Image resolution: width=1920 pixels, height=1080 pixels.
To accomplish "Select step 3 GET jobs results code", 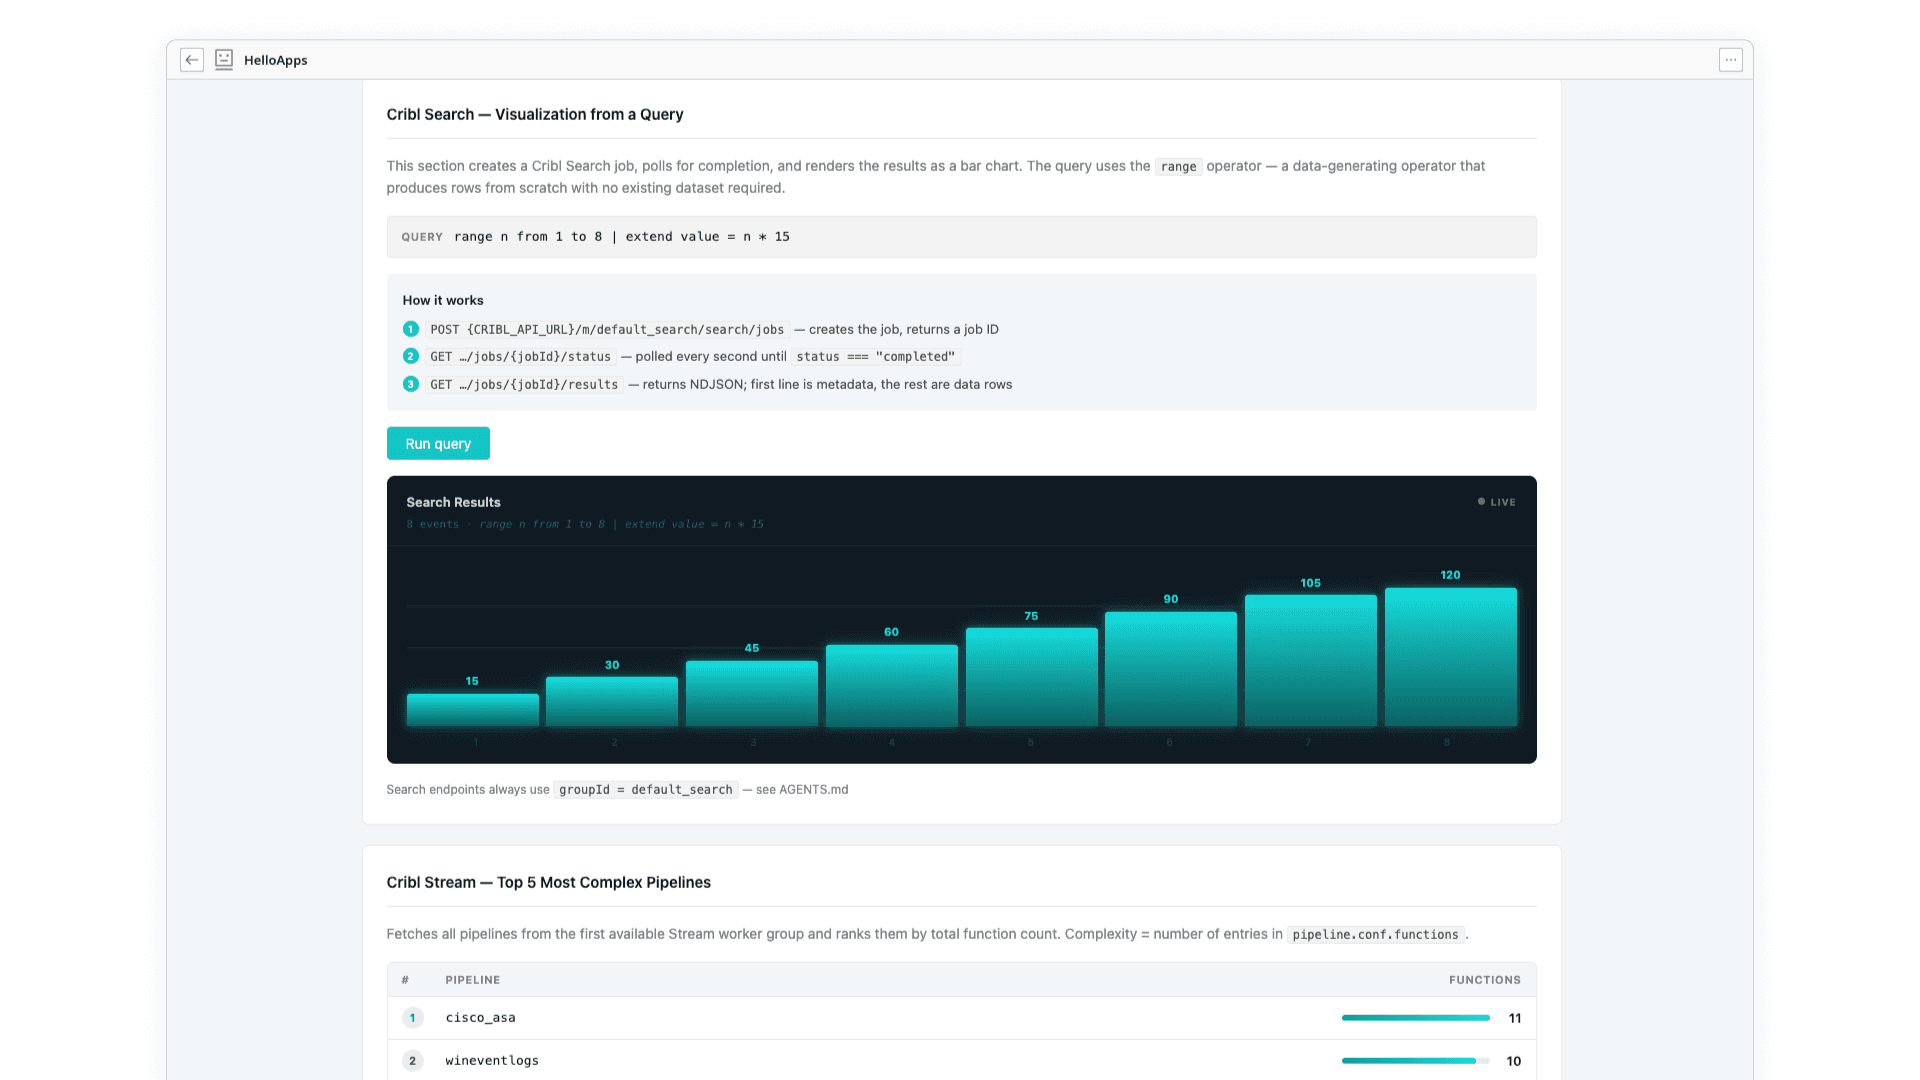I will 524,384.
